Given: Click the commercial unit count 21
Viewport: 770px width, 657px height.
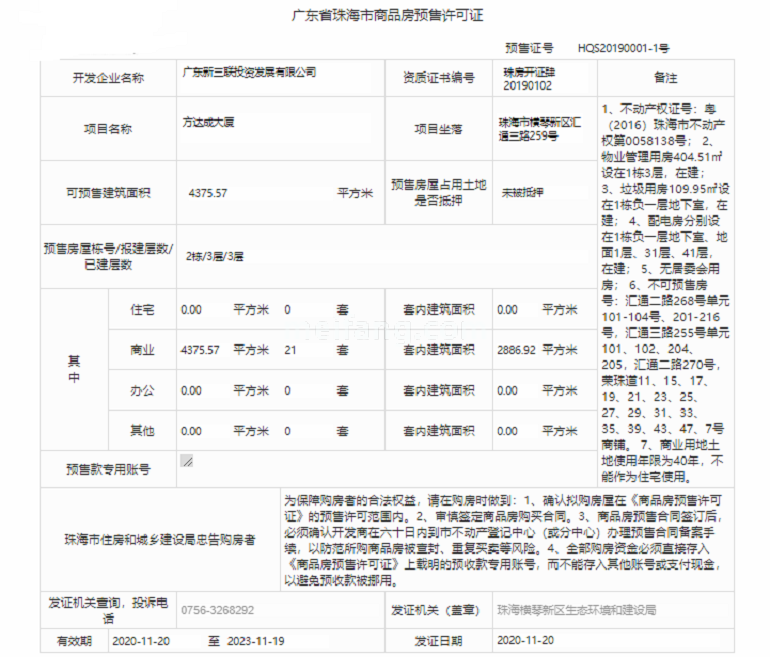Looking at the screenshot, I should point(291,350).
